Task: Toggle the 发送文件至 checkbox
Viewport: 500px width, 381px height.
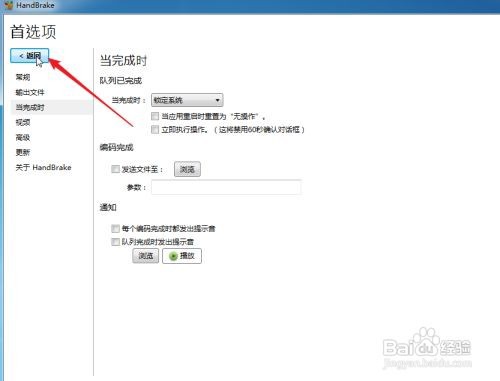Action: click(115, 169)
